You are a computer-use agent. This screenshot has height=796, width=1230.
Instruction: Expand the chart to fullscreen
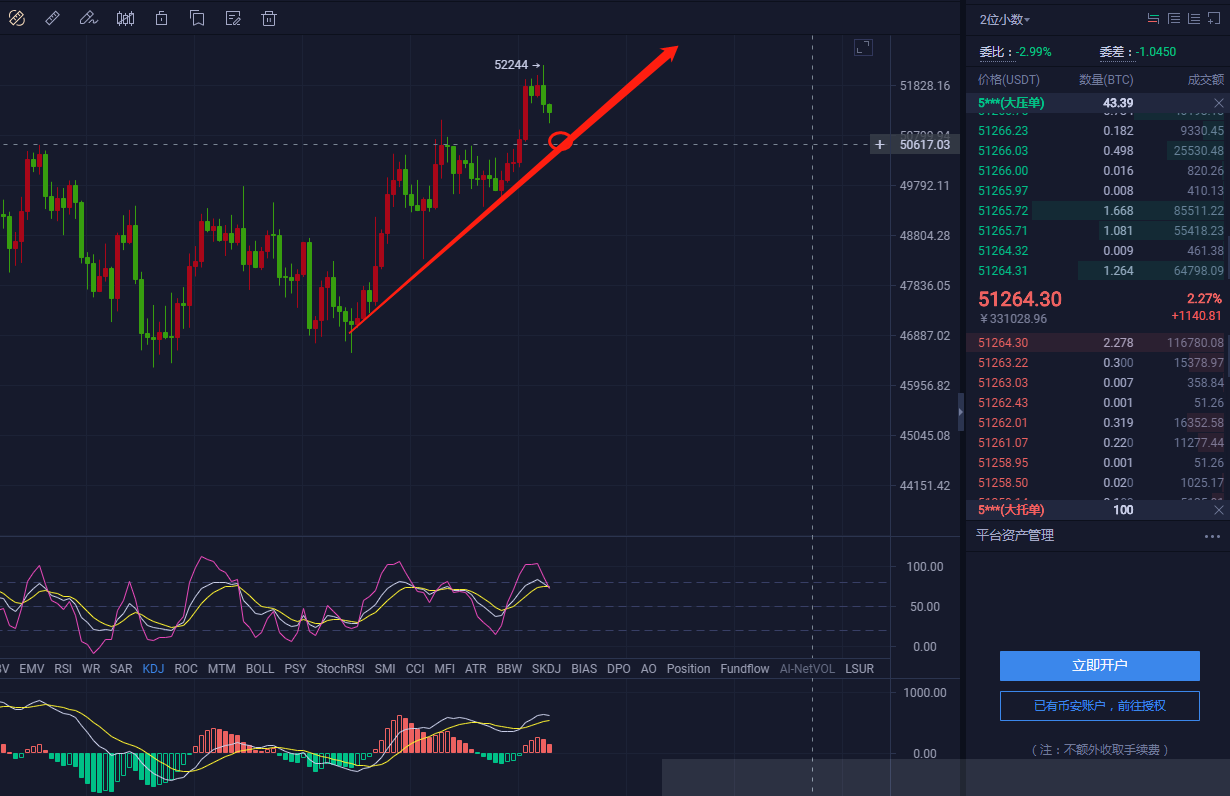(x=863, y=47)
